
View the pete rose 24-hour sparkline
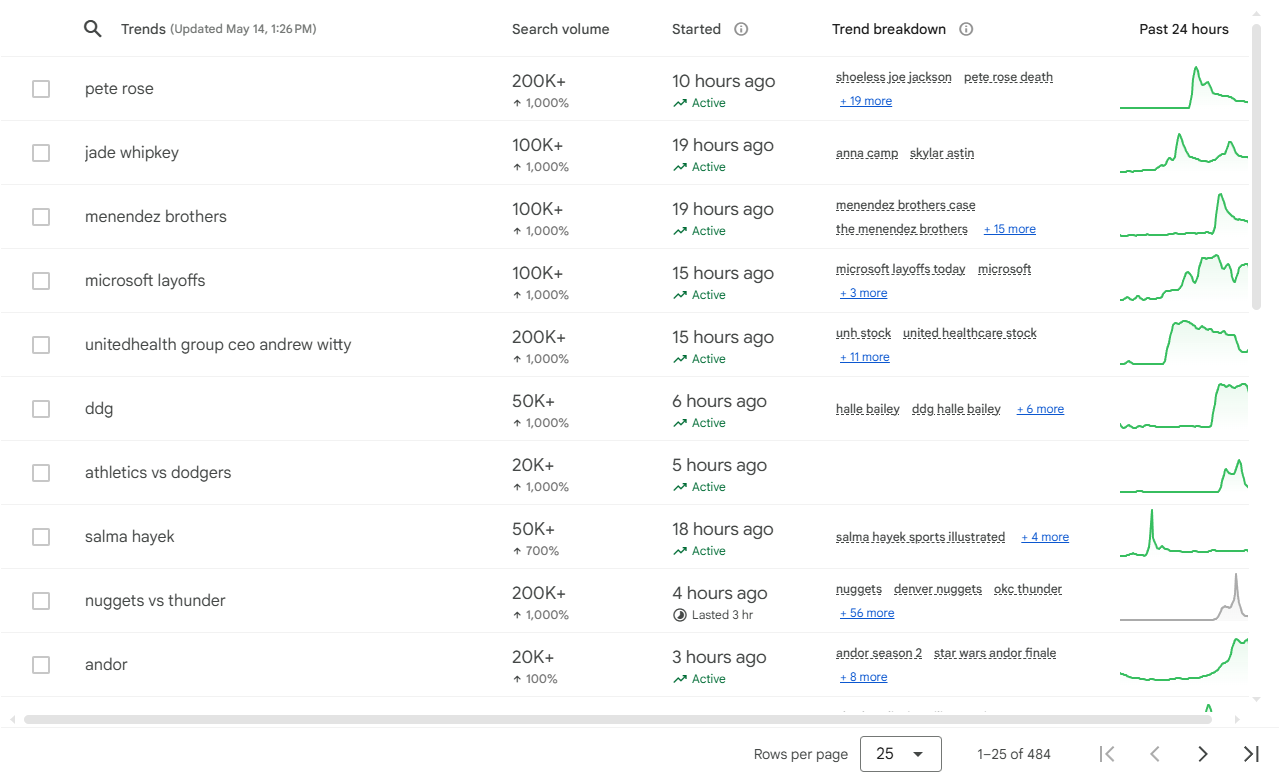tap(1184, 88)
